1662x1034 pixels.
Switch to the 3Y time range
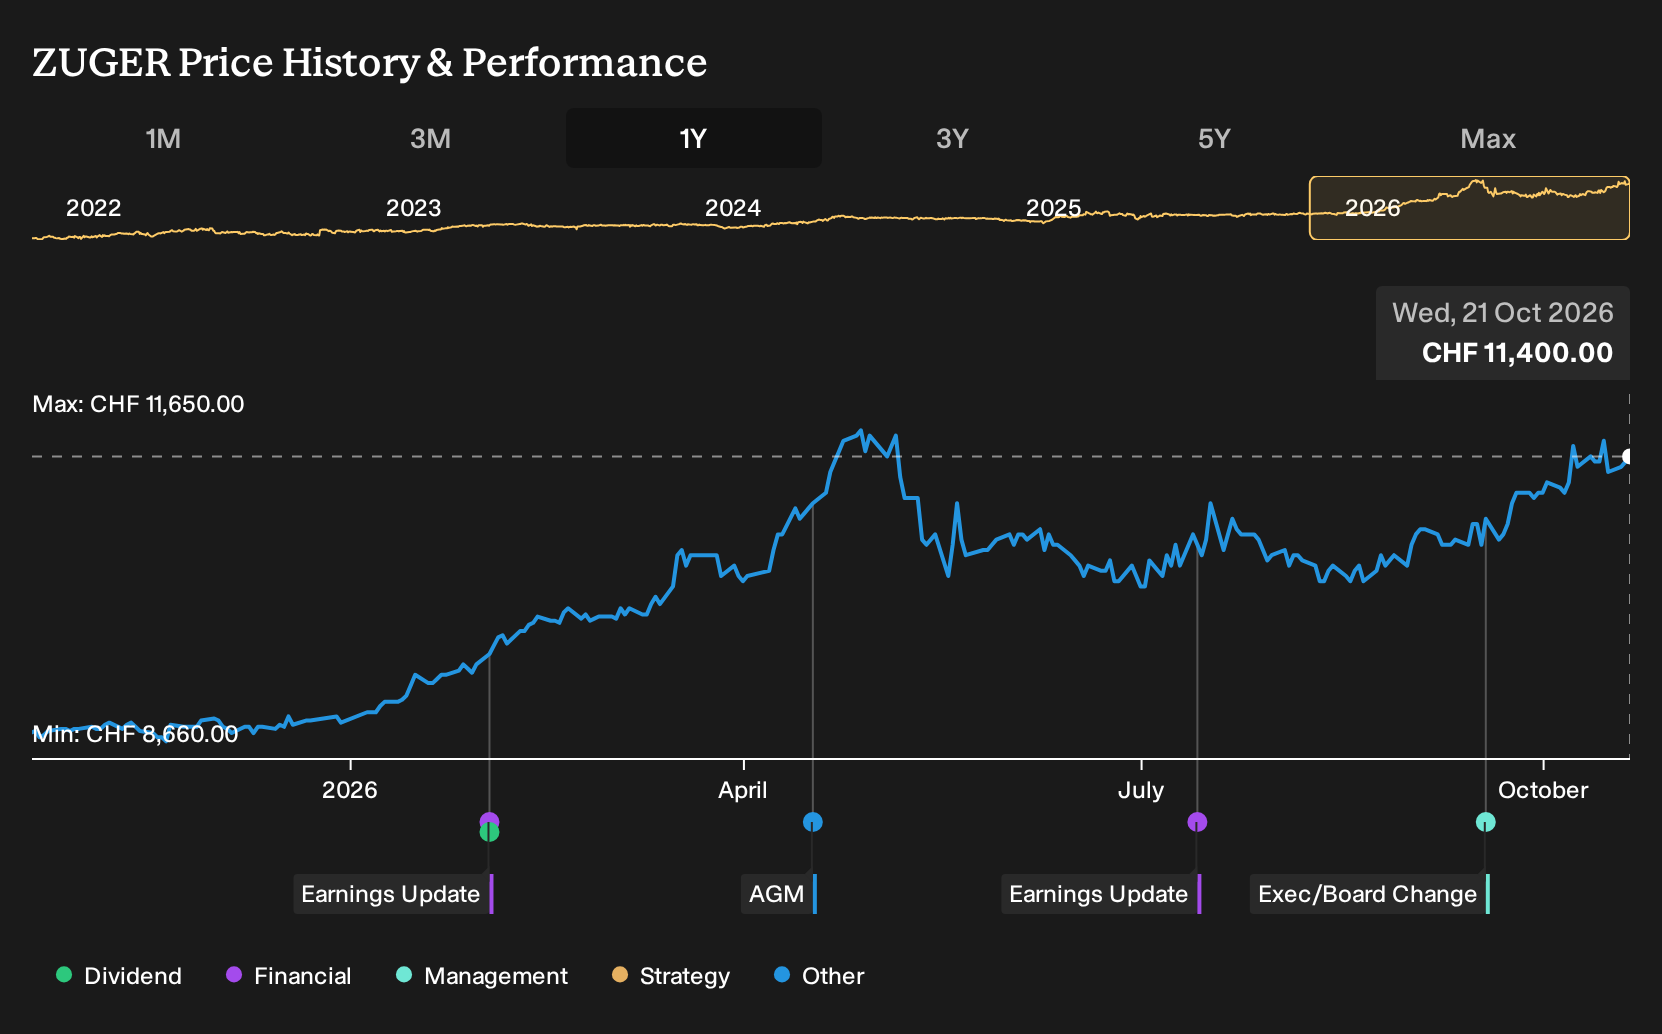(x=952, y=138)
